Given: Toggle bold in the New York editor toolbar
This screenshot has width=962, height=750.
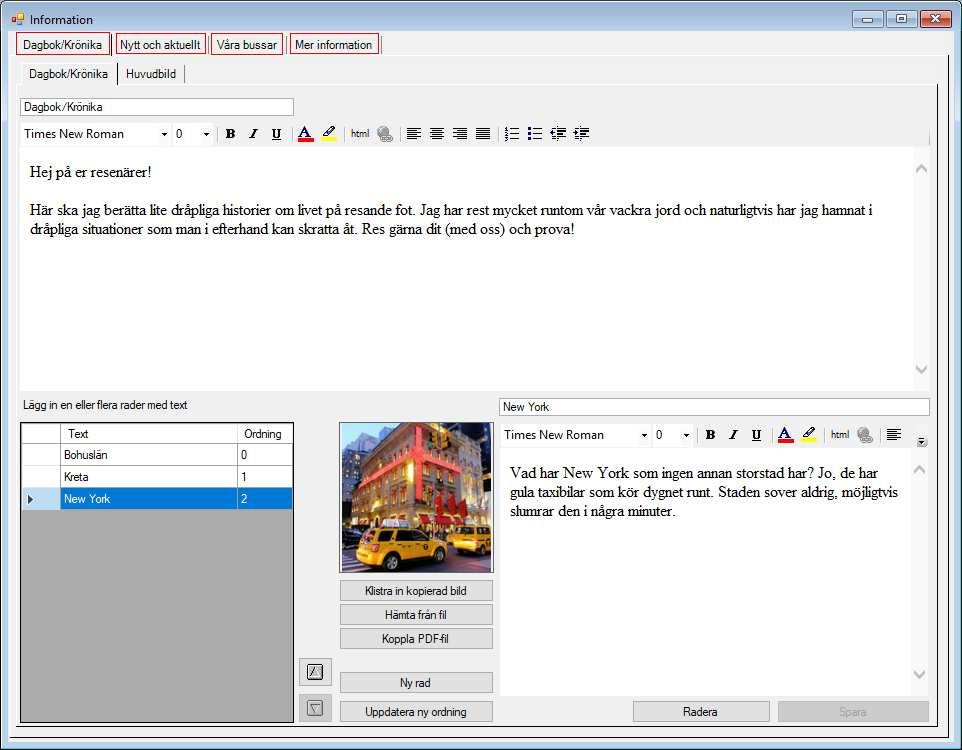Looking at the screenshot, I should [x=710, y=435].
